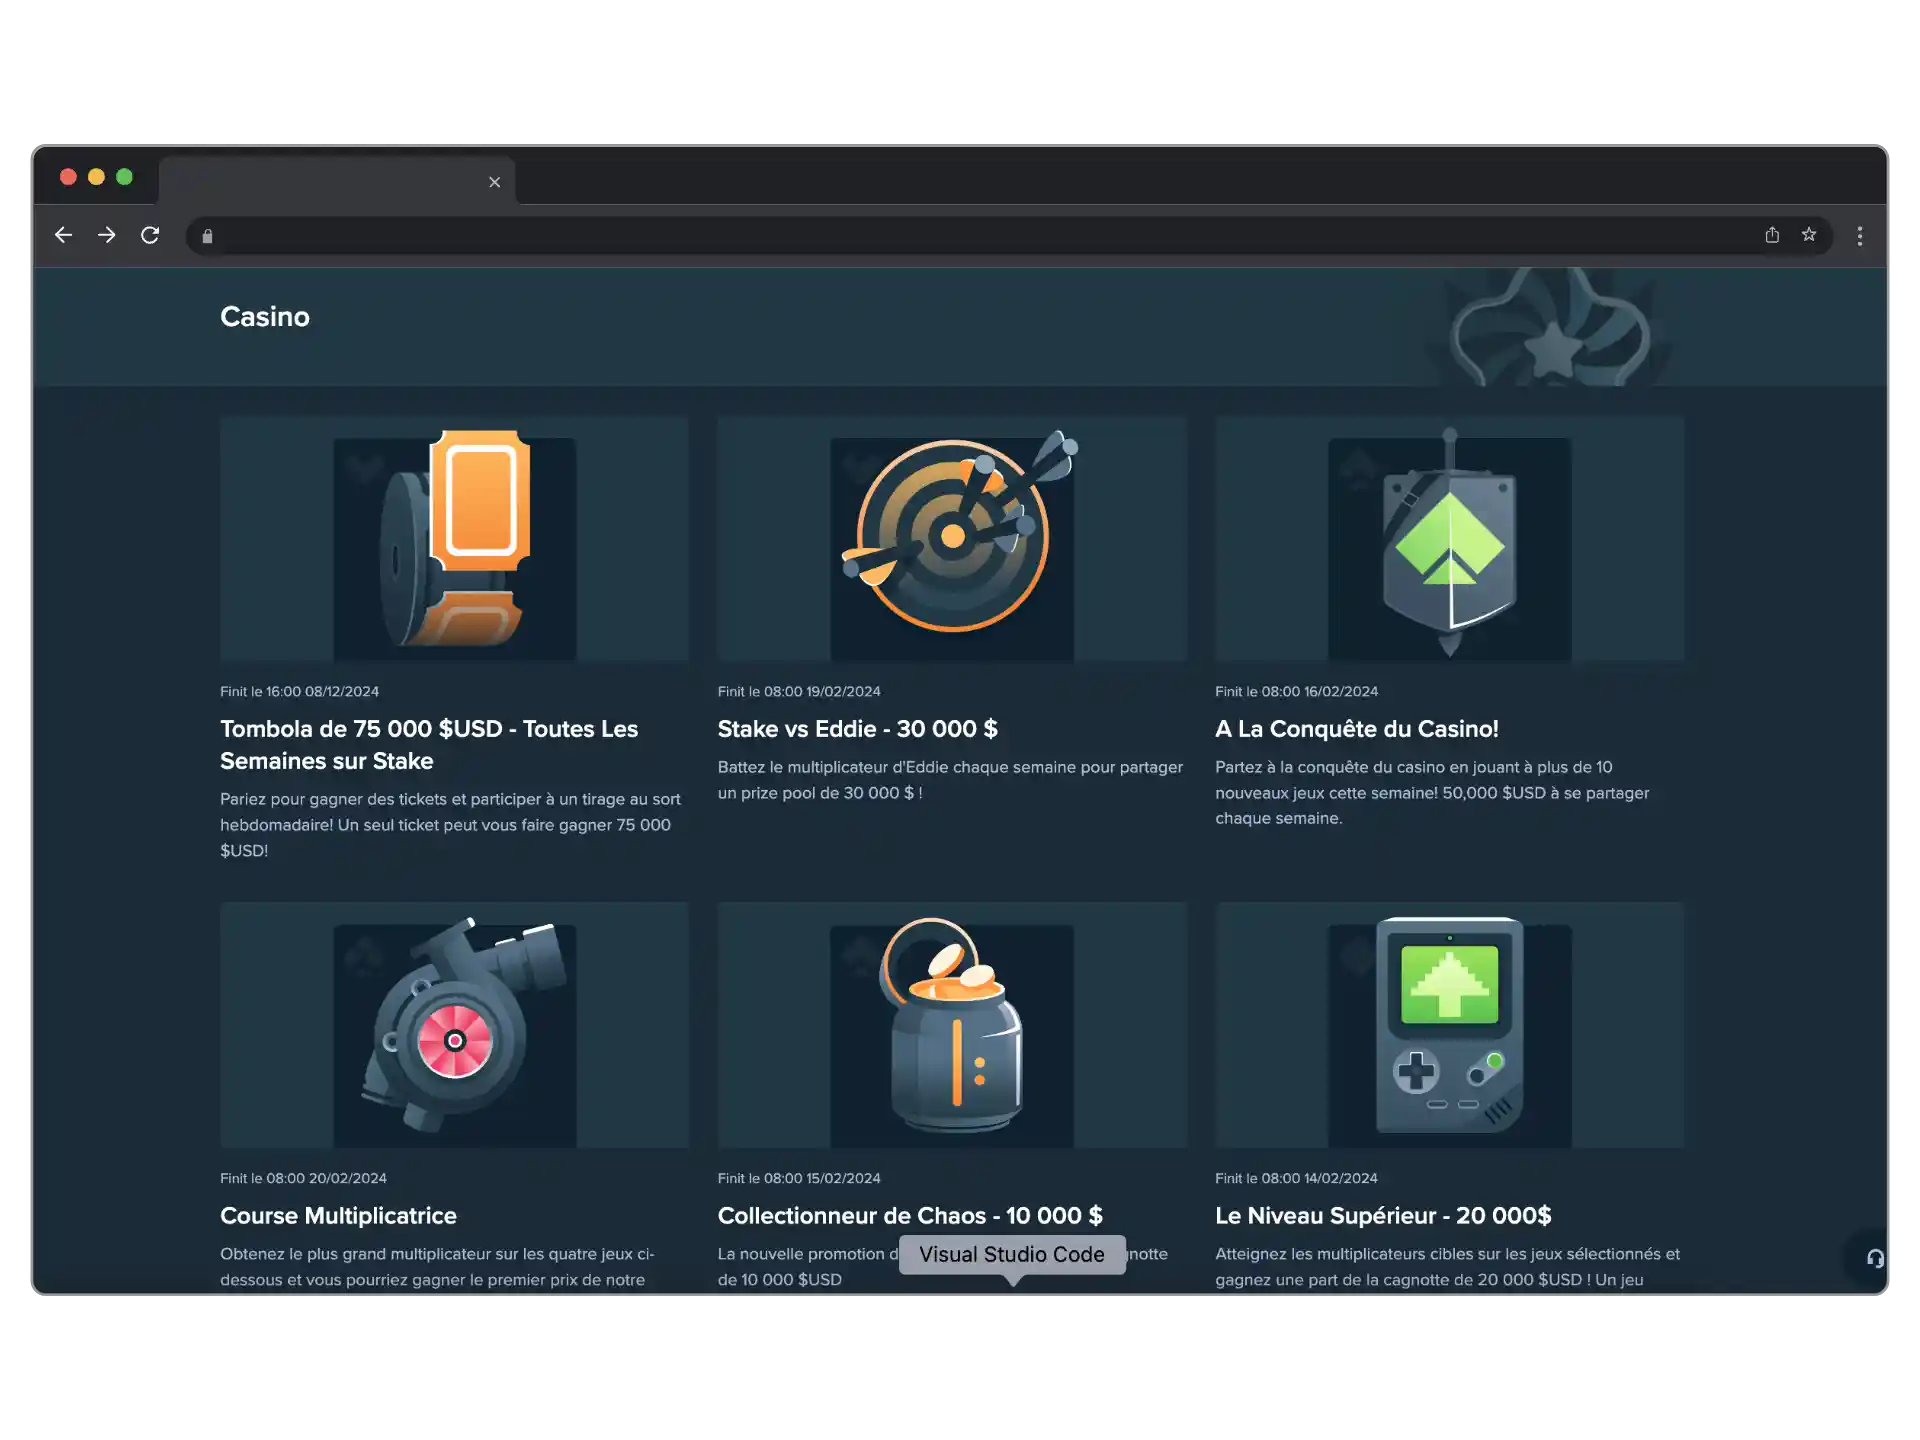Close the browser tab with the X
The image size is (1920, 1440).
click(x=494, y=182)
